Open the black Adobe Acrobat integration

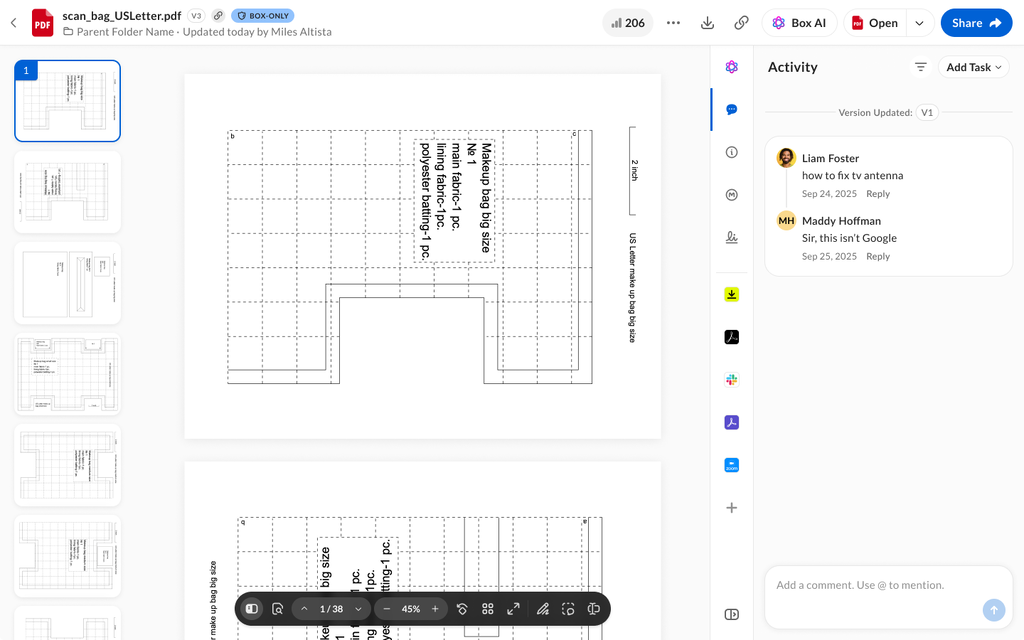731,337
